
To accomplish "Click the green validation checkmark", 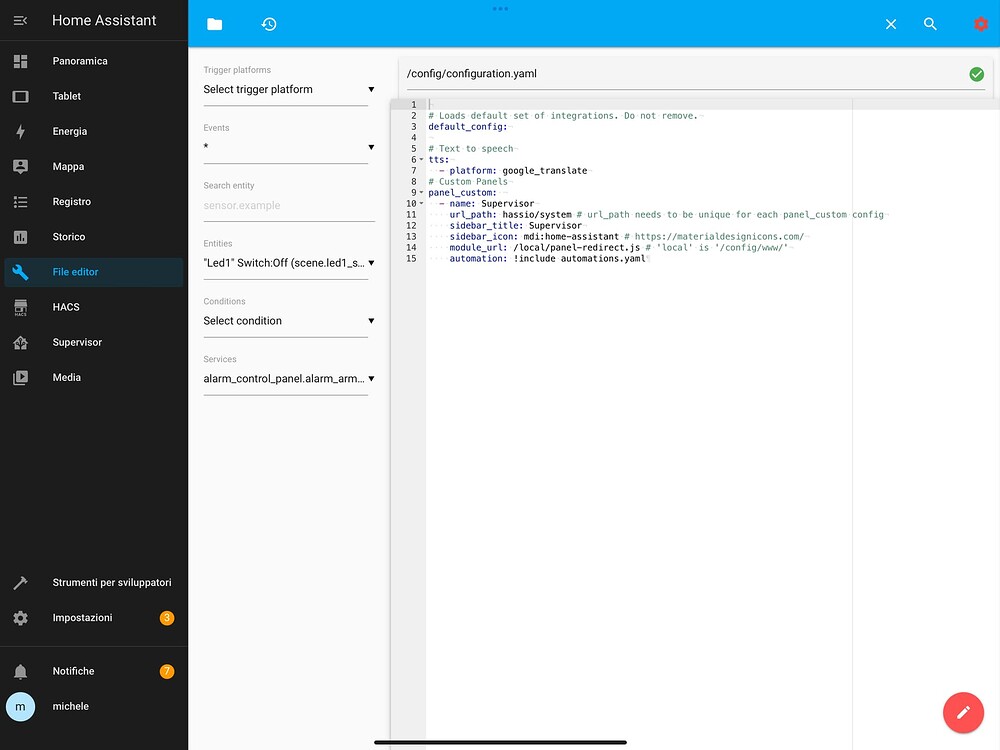I will point(977,73).
